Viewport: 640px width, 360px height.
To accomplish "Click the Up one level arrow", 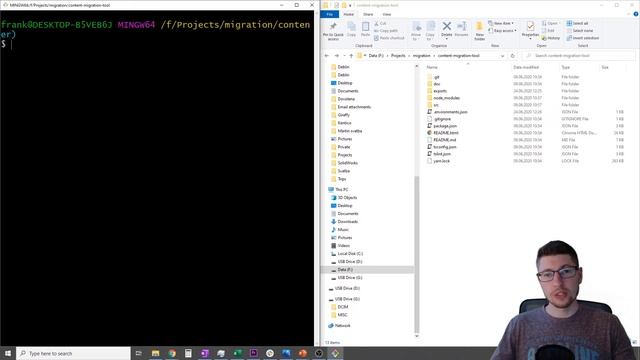I will coord(351,56).
